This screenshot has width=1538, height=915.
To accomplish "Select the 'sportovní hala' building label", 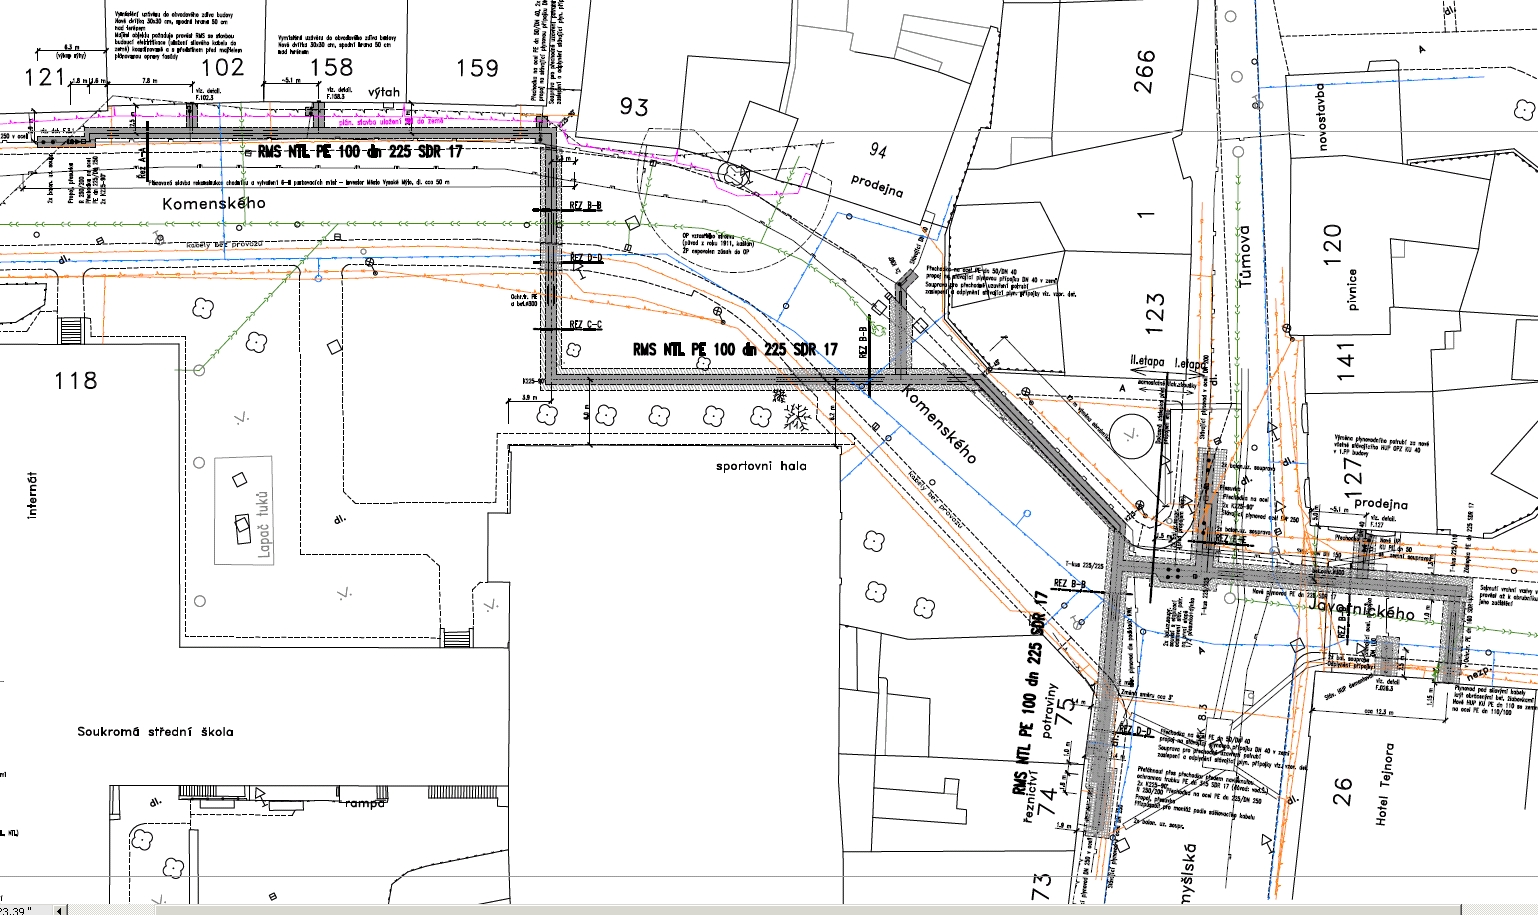I will 761,466.
